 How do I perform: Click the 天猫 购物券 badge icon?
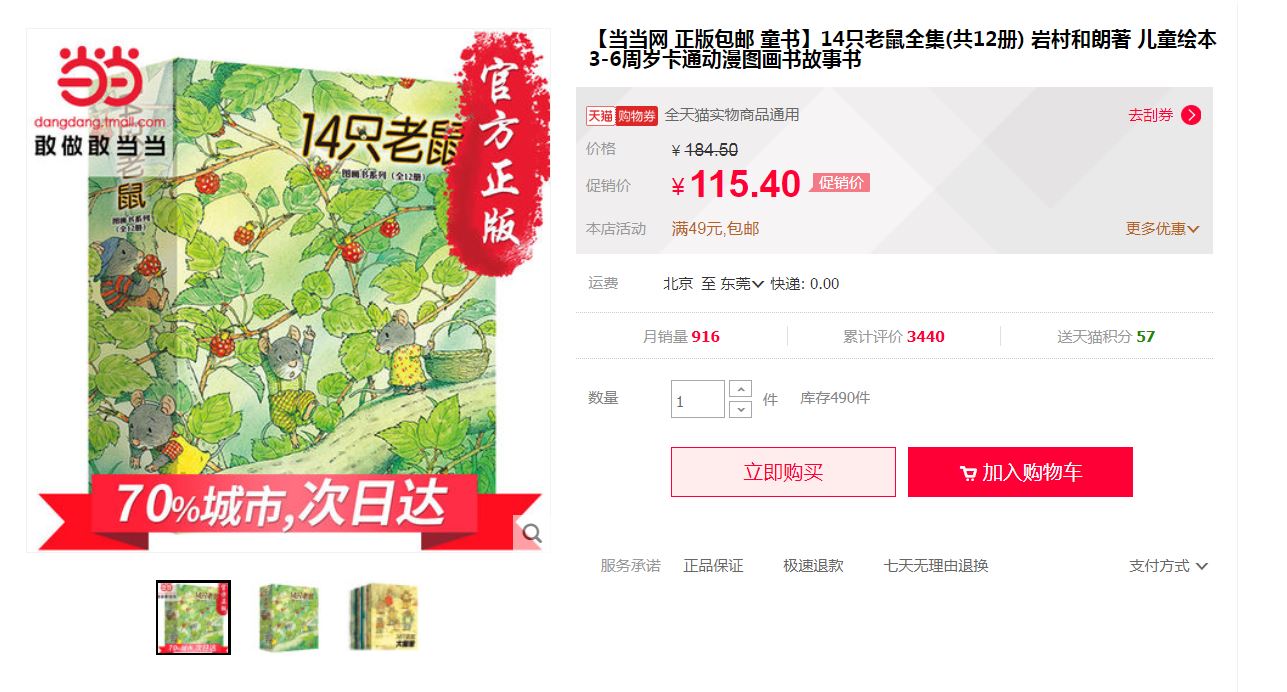[x=622, y=115]
